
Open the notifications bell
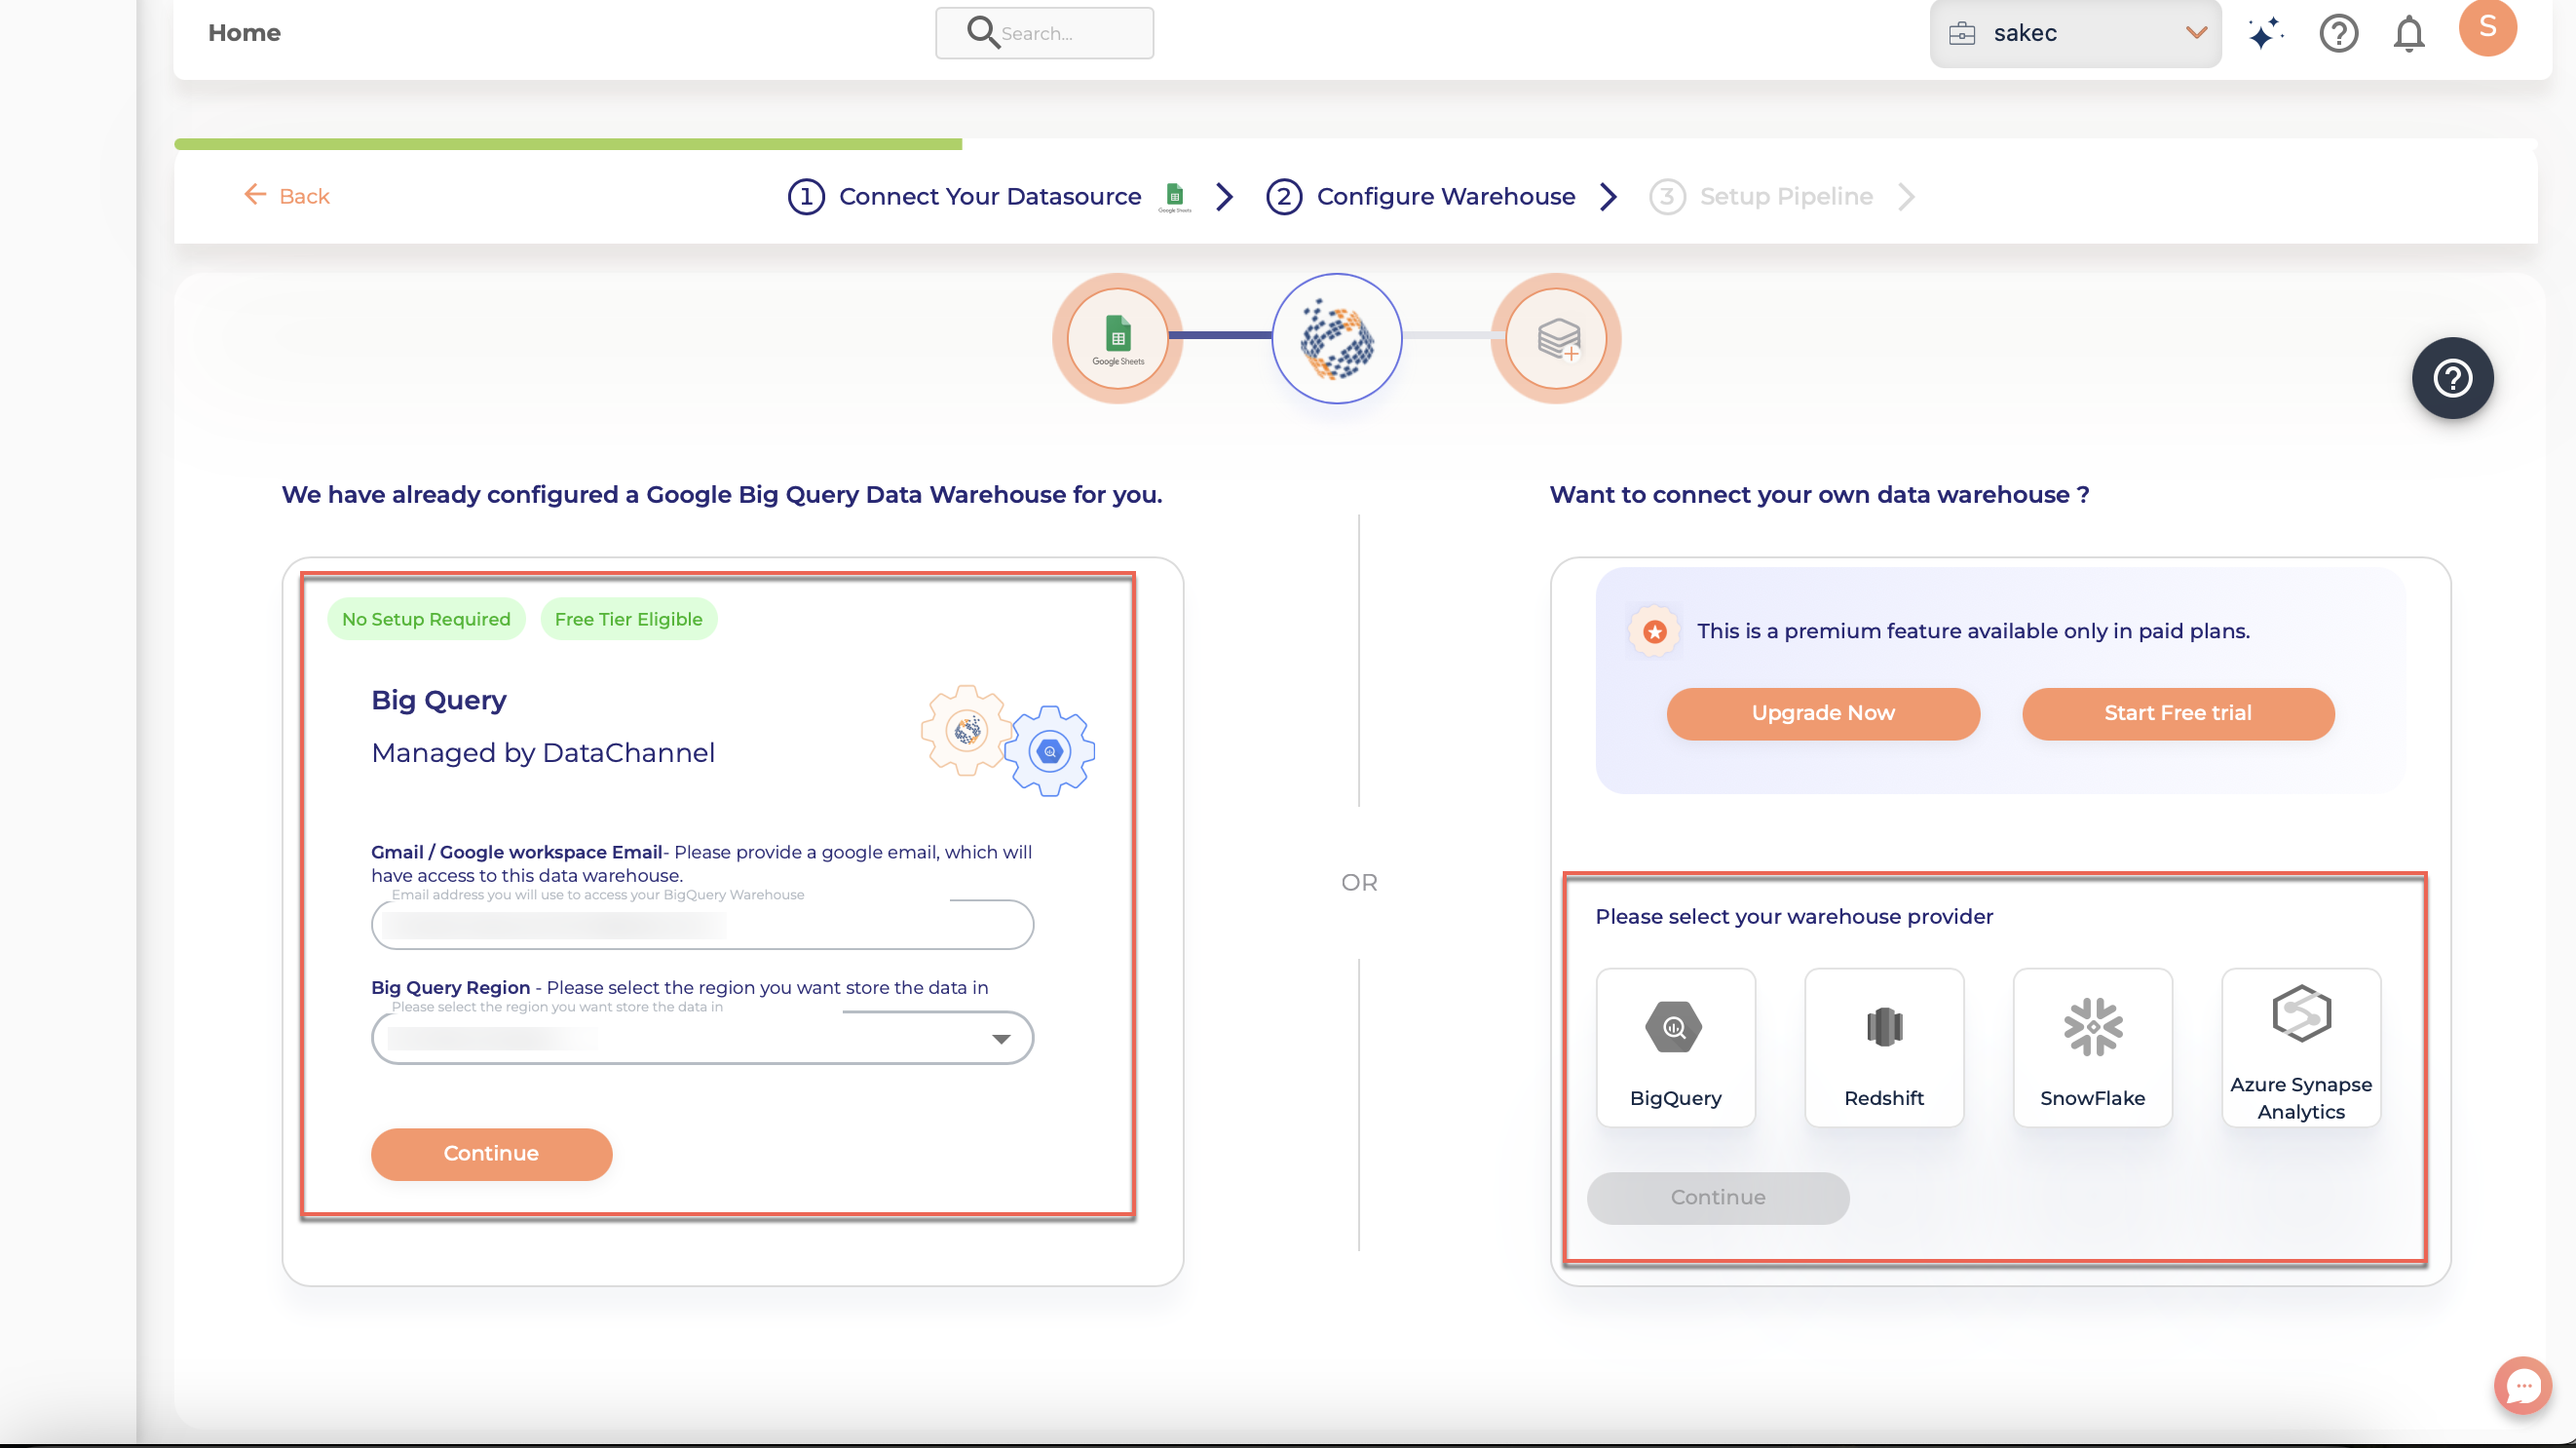click(2408, 33)
